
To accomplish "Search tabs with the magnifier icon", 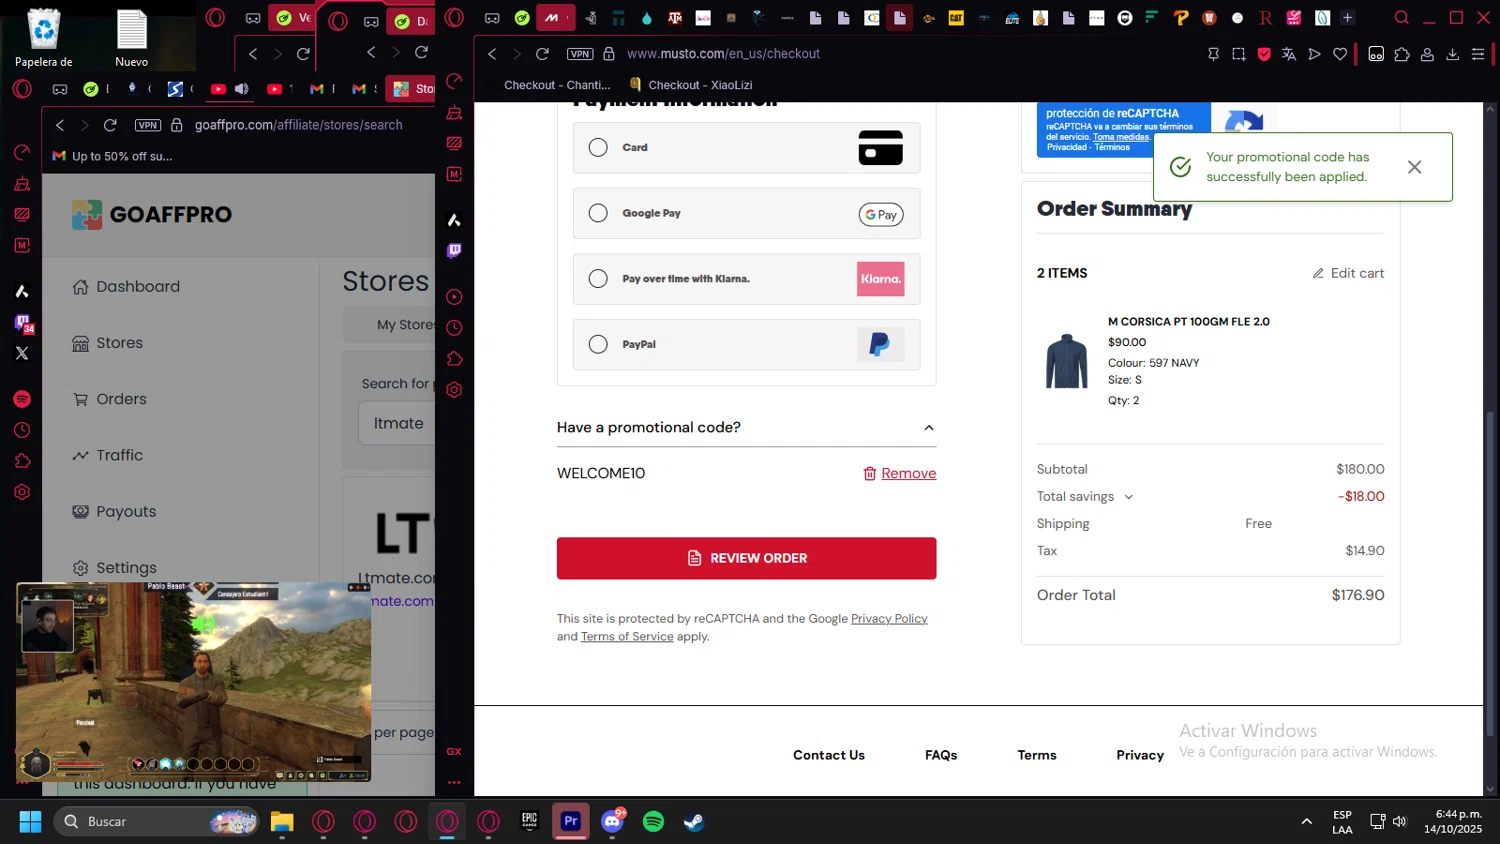I will pyautogui.click(x=1402, y=18).
